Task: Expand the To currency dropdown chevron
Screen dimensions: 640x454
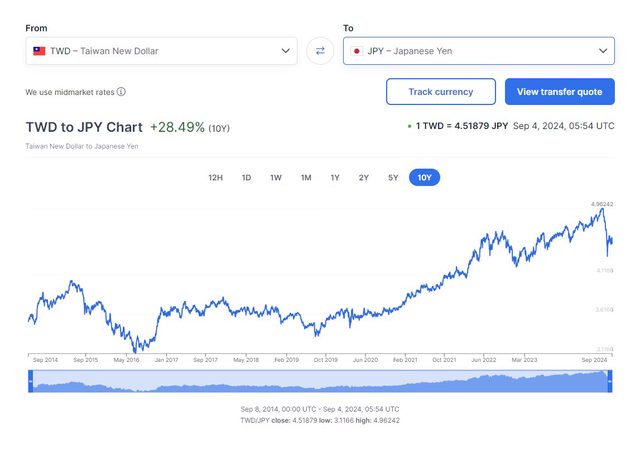Action: coord(603,50)
